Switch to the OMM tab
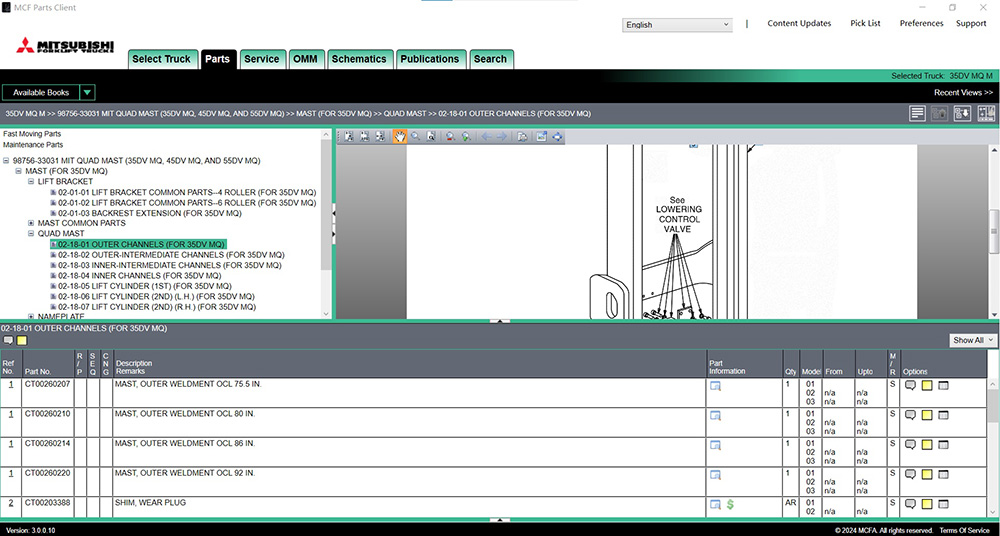Screen dimensions: 1000x536 305,59
